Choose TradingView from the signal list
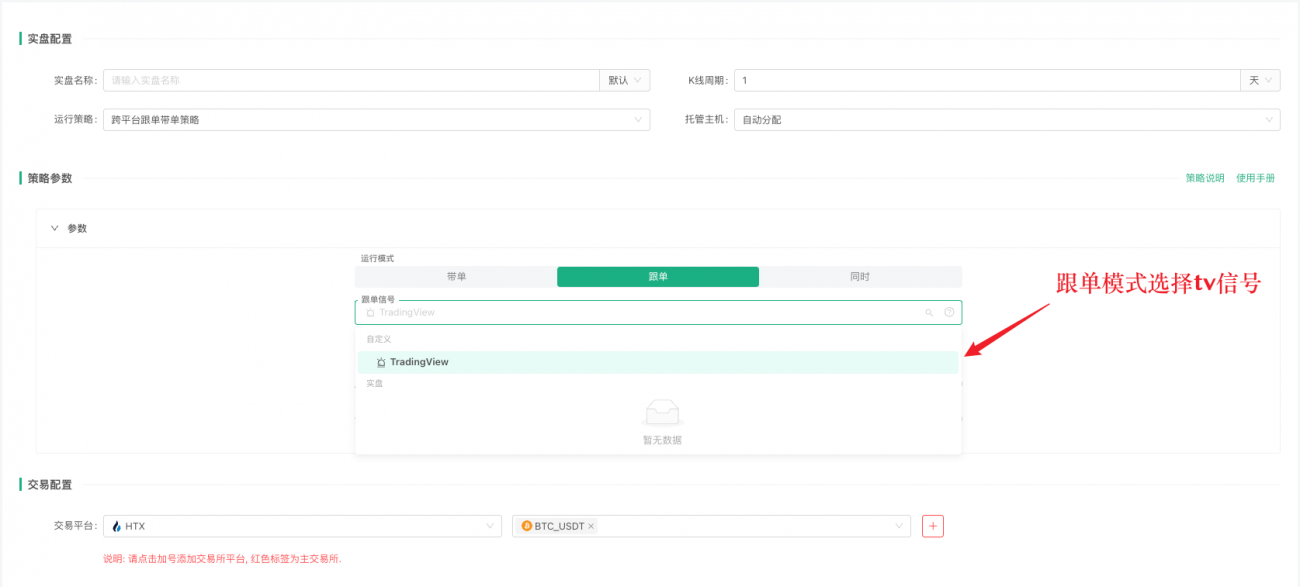This screenshot has width=1300, height=587. tap(419, 362)
